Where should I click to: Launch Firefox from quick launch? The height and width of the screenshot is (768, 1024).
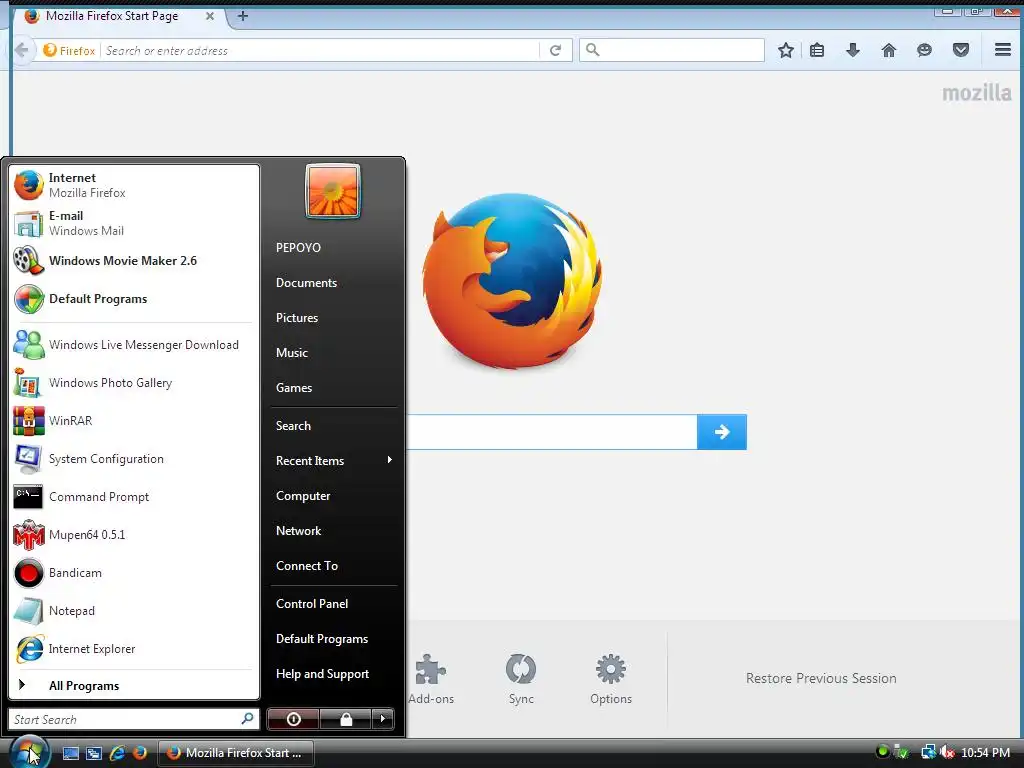140,753
